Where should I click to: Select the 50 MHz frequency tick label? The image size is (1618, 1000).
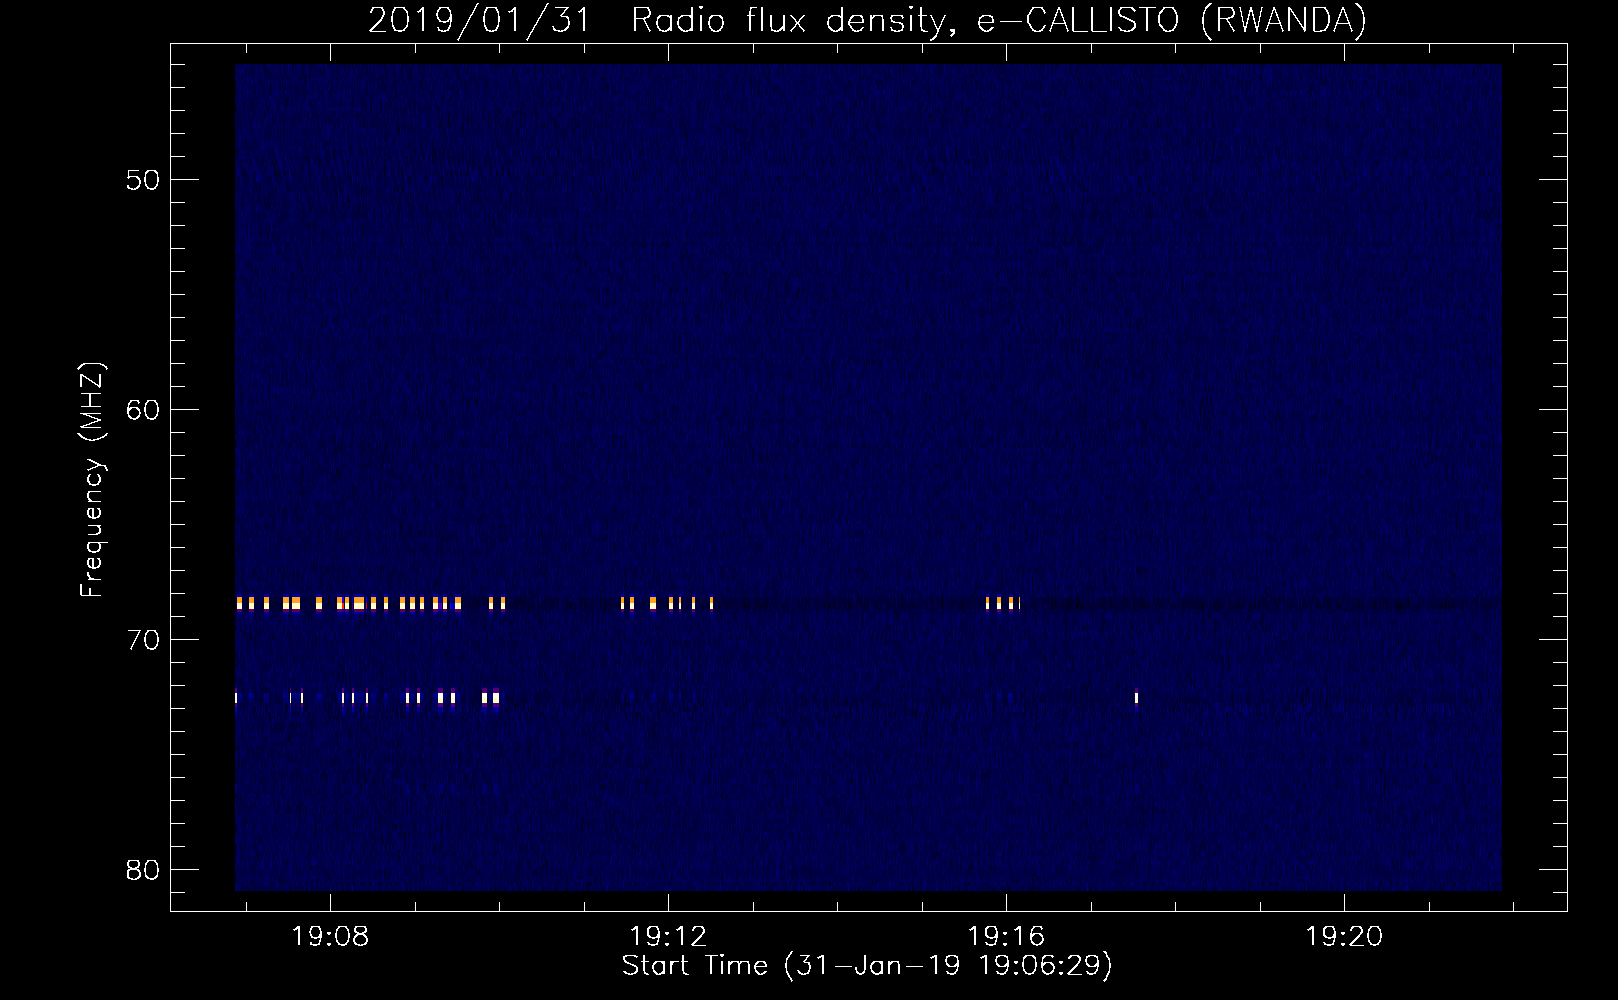click(x=142, y=180)
